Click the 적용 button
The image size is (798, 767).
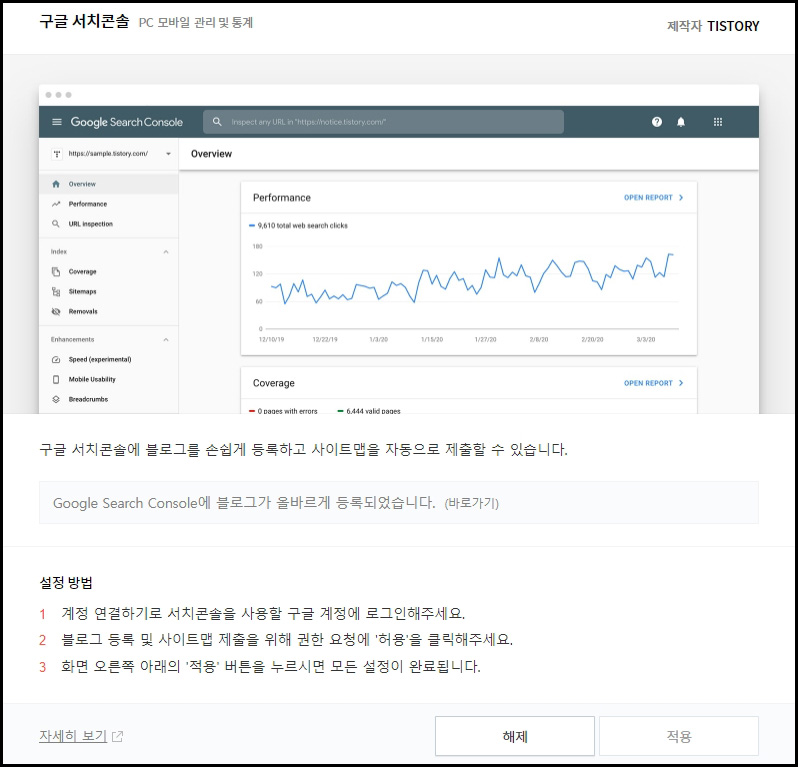click(x=678, y=736)
